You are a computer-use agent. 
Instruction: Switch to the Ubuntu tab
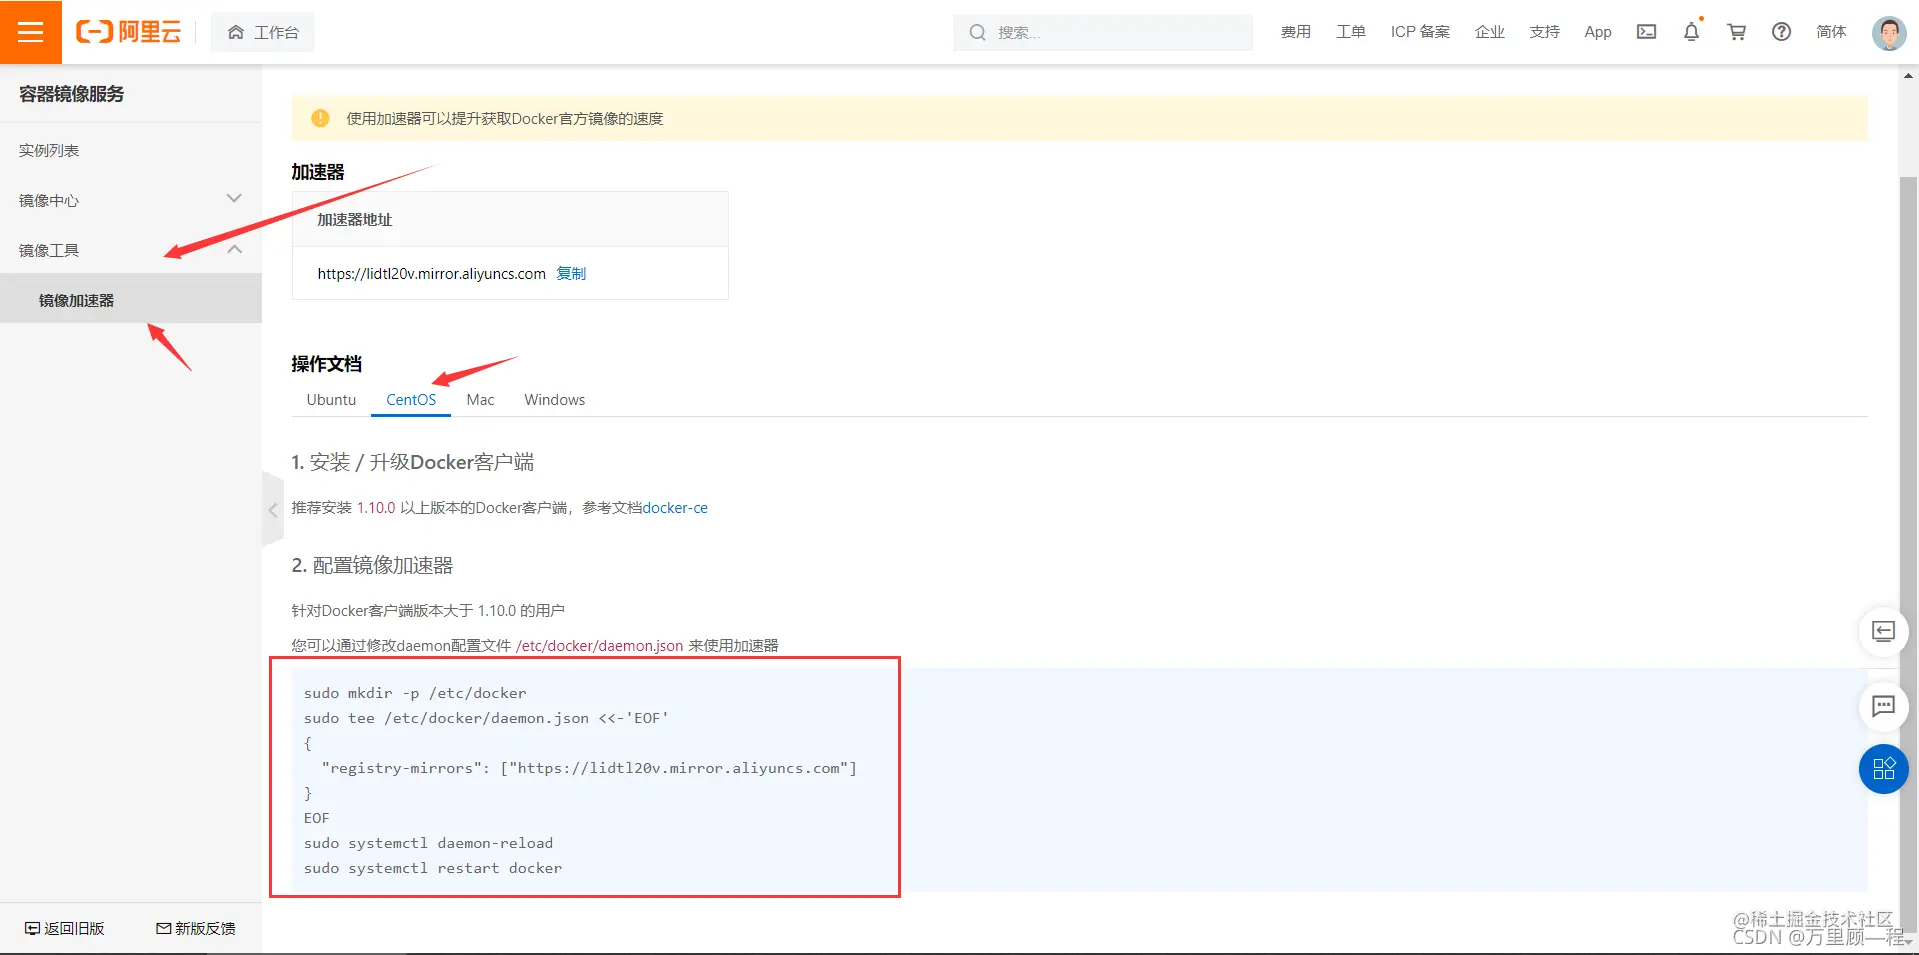[331, 399]
